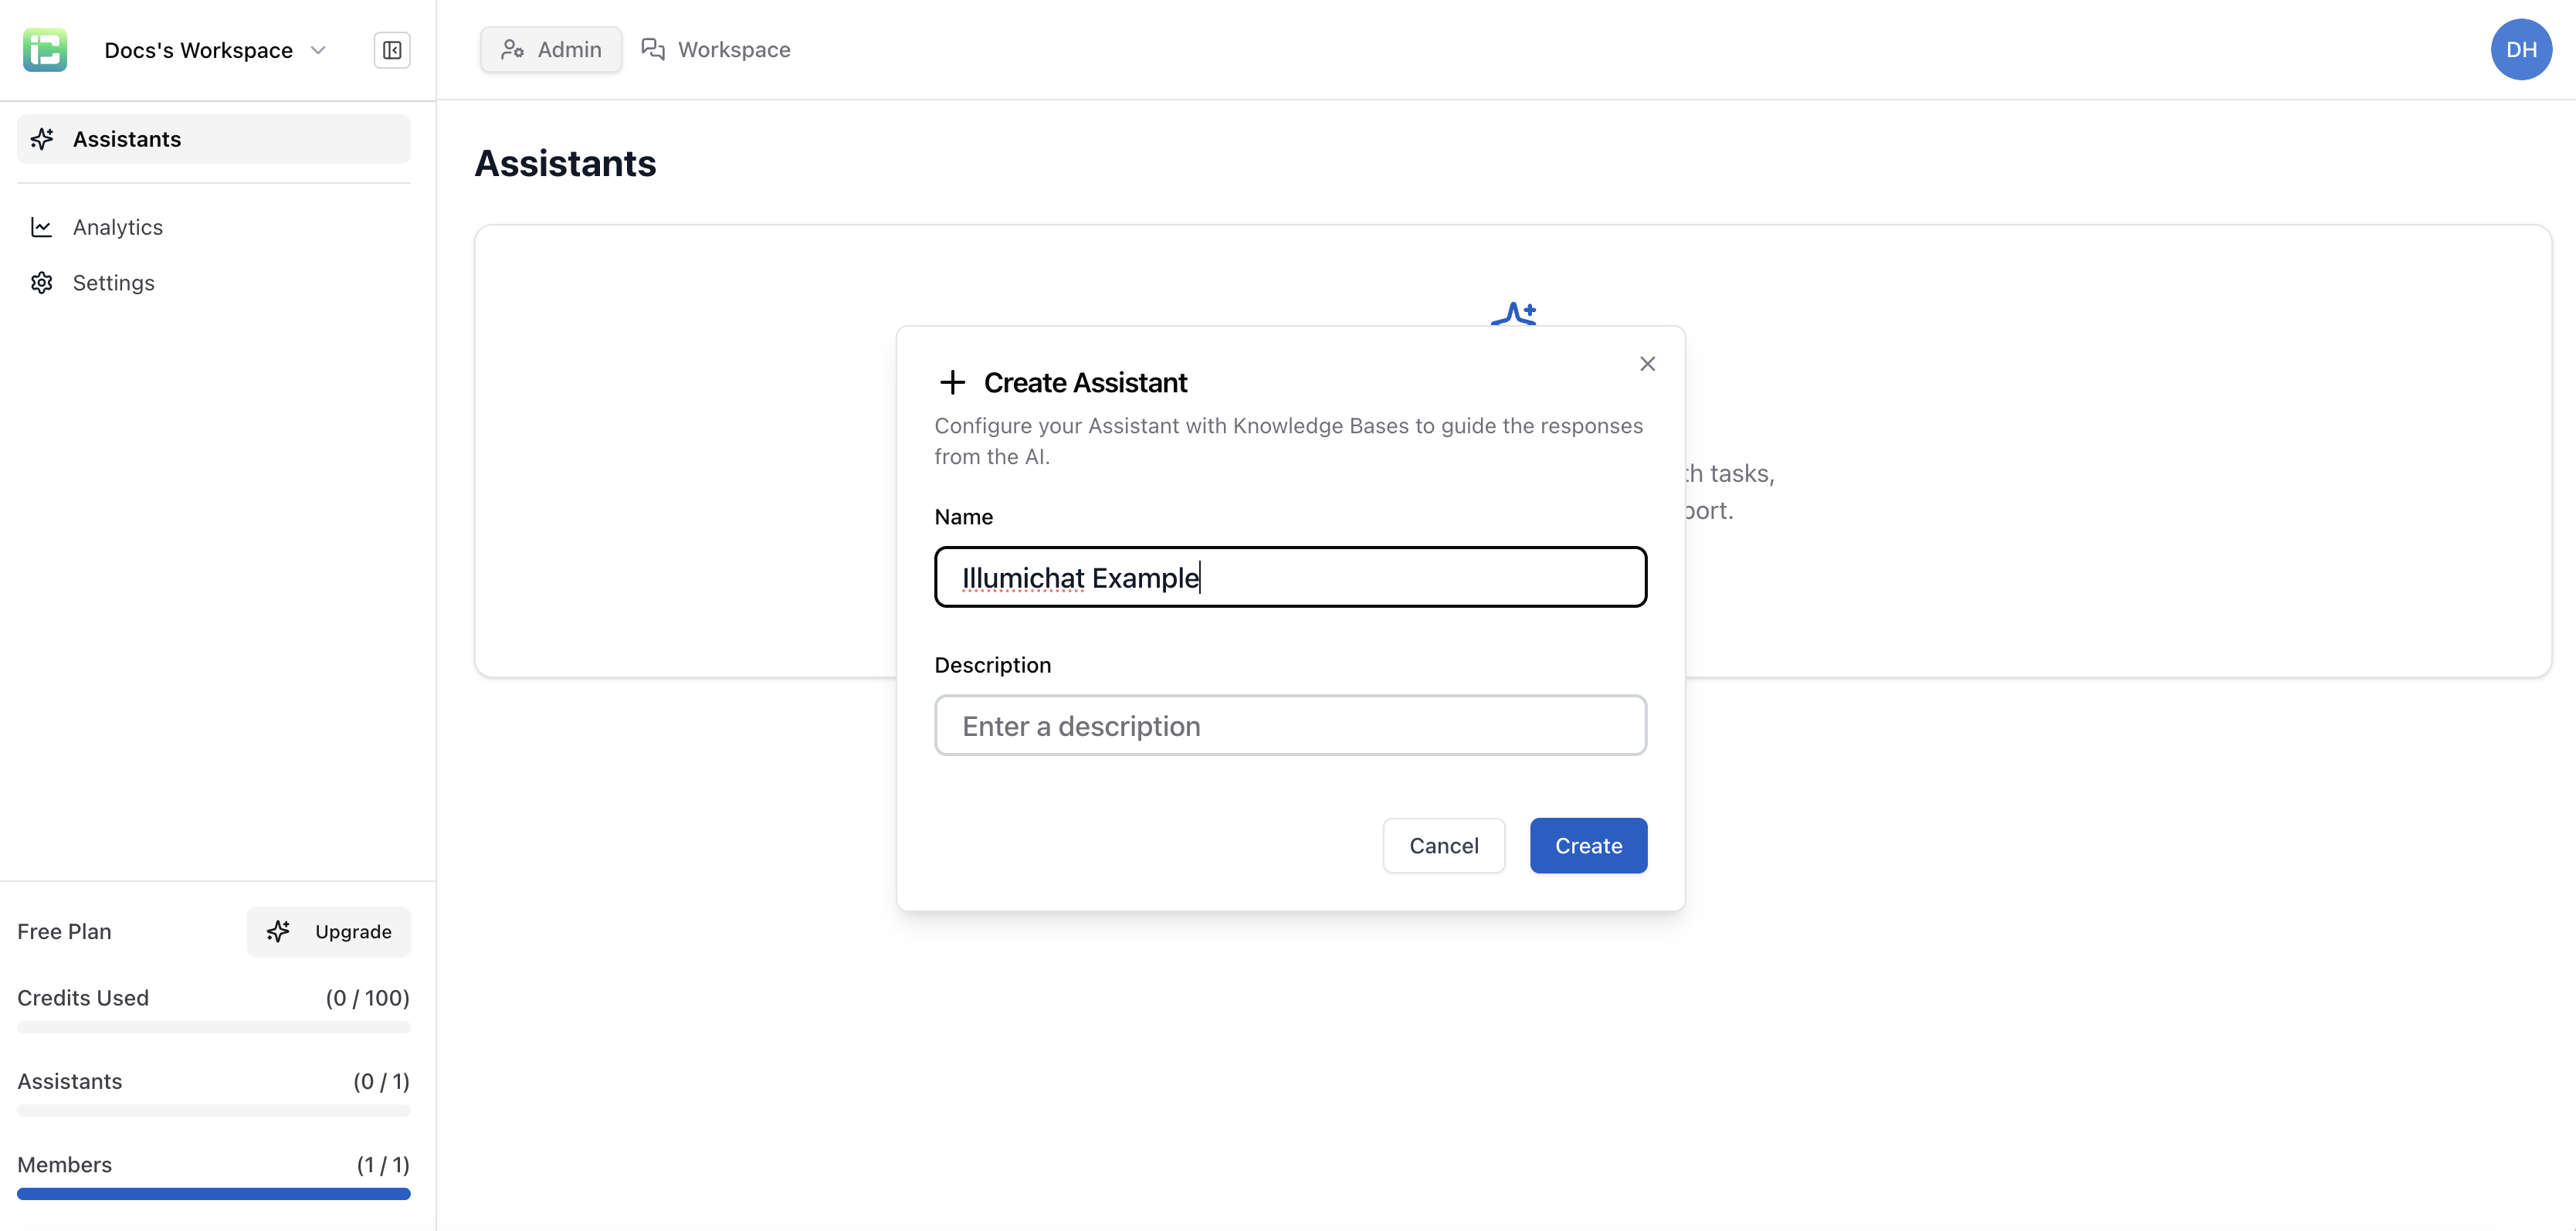Open Settings using the gear icon

point(41,283)
